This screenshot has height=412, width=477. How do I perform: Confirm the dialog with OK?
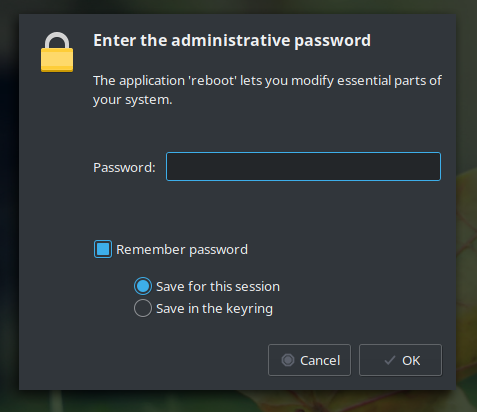point(400,360)
